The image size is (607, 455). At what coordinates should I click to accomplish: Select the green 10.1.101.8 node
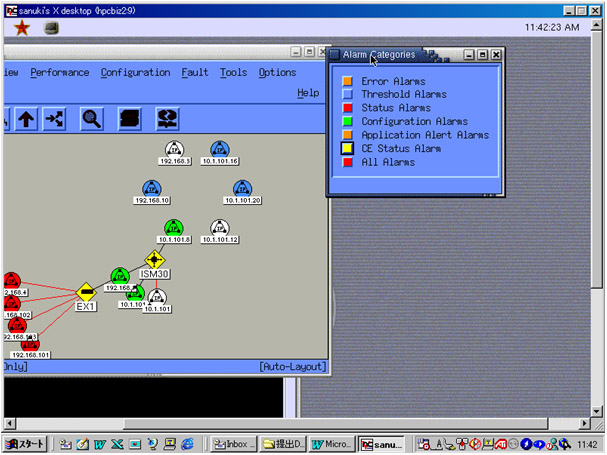(x=174, y=227)
